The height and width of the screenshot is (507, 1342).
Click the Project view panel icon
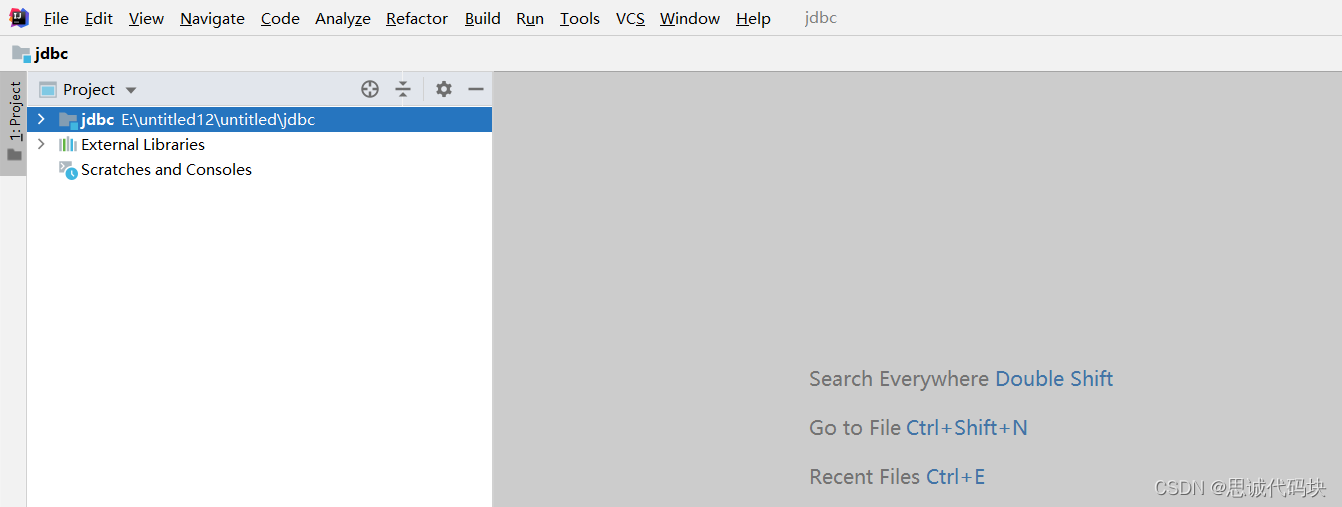point(48,89)
